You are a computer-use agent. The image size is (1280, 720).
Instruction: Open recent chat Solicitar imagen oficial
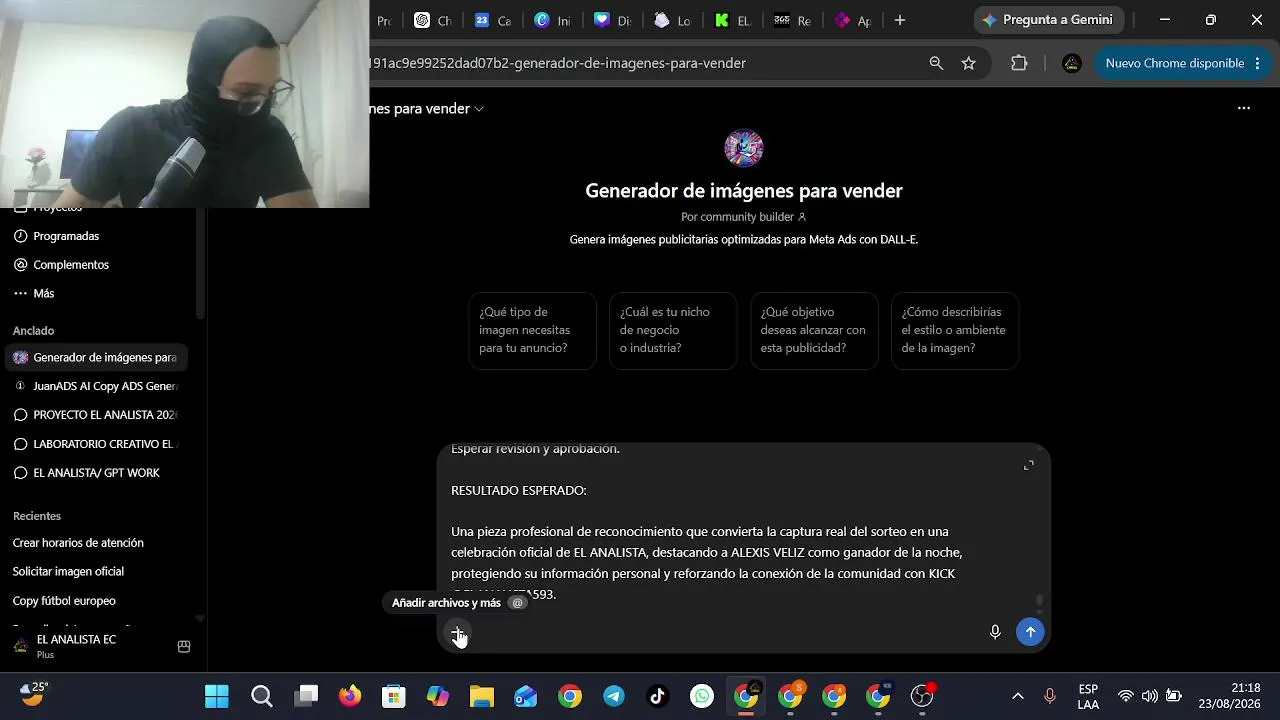(68, 572)
